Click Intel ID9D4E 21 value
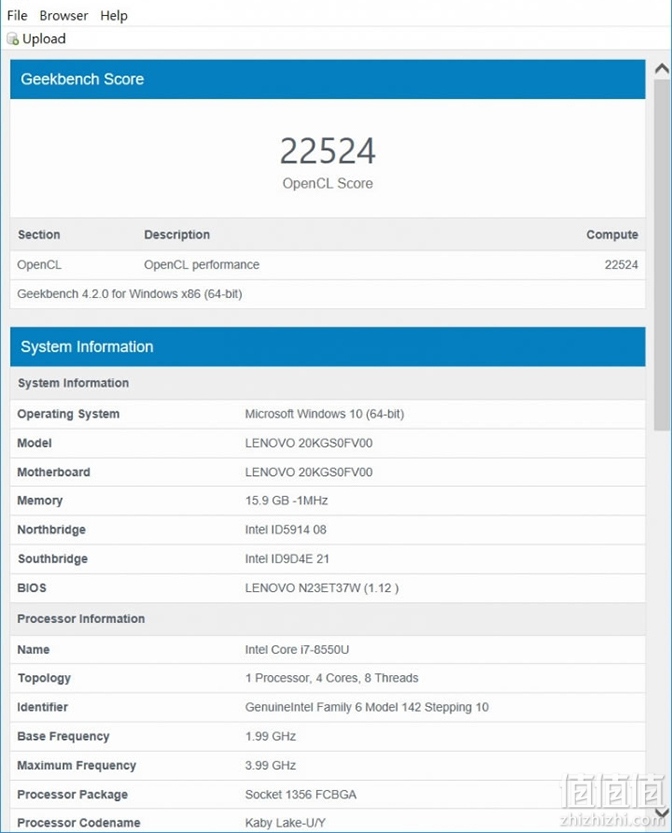 287,559
